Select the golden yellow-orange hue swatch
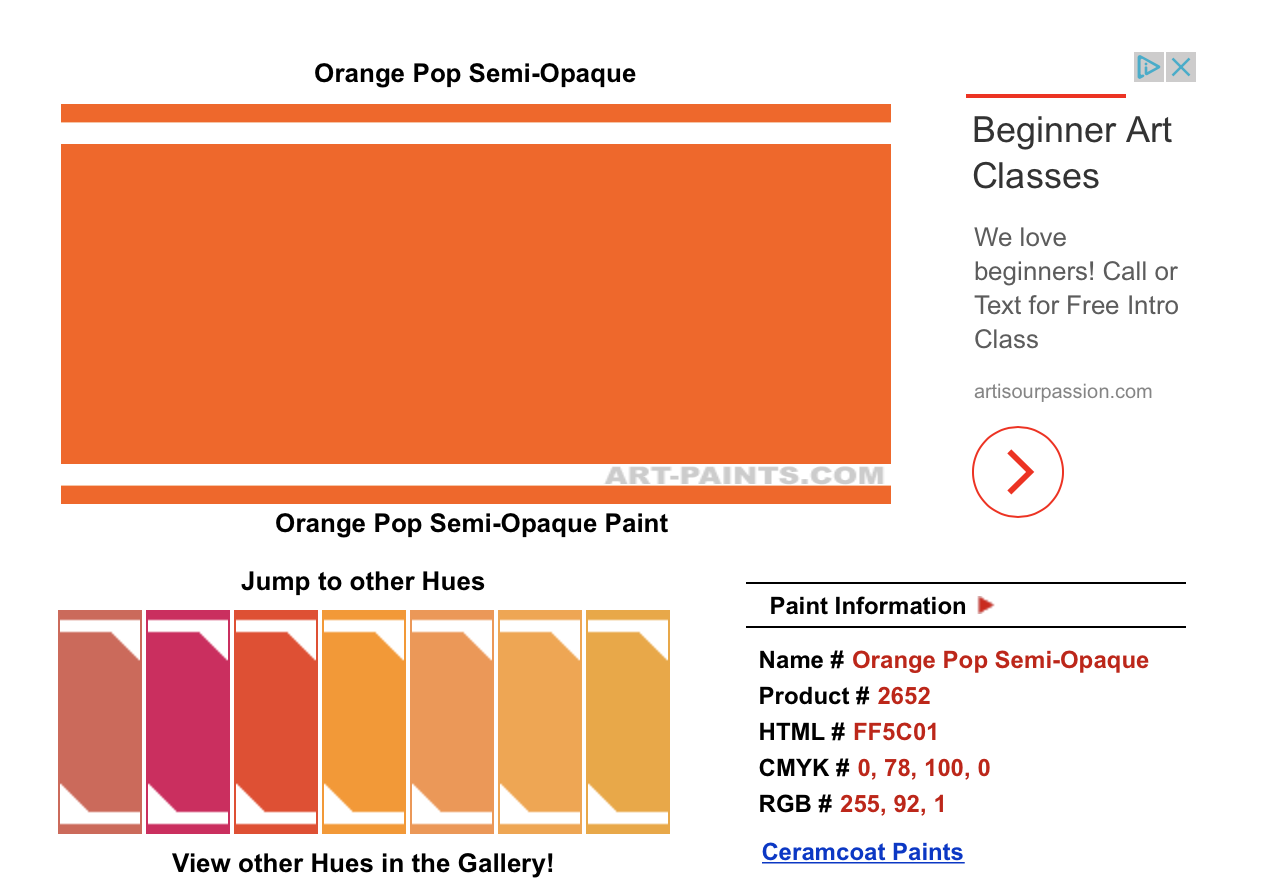 (628, 722)
